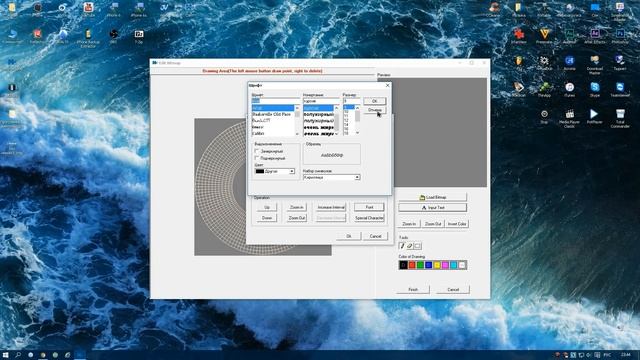
Task: Open Adobe Audition desktop shortcut
Action: [x=569, y=36]
